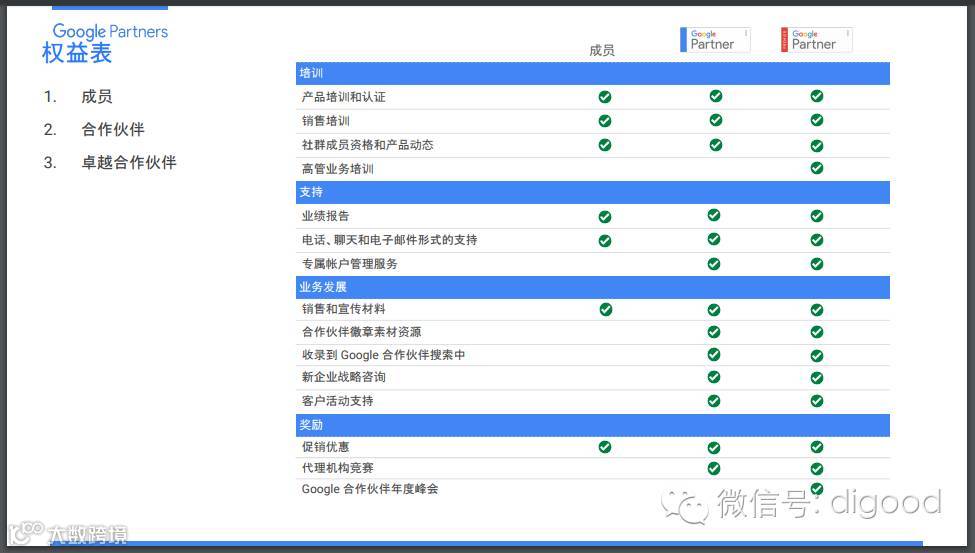This screenshot has height=553, width=975.
Task: Click 成员 checkmark in 业绩报告 row
Action: [x=604, y=216]
